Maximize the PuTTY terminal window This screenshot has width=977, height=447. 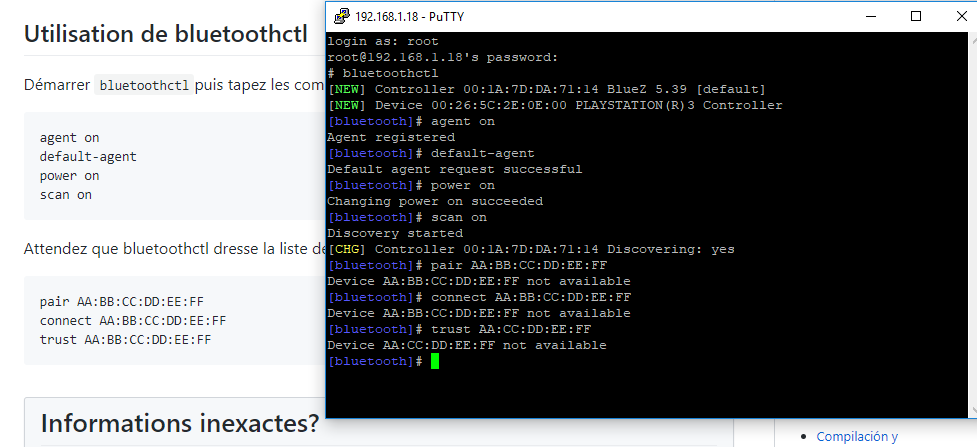[x=915, y=16]
